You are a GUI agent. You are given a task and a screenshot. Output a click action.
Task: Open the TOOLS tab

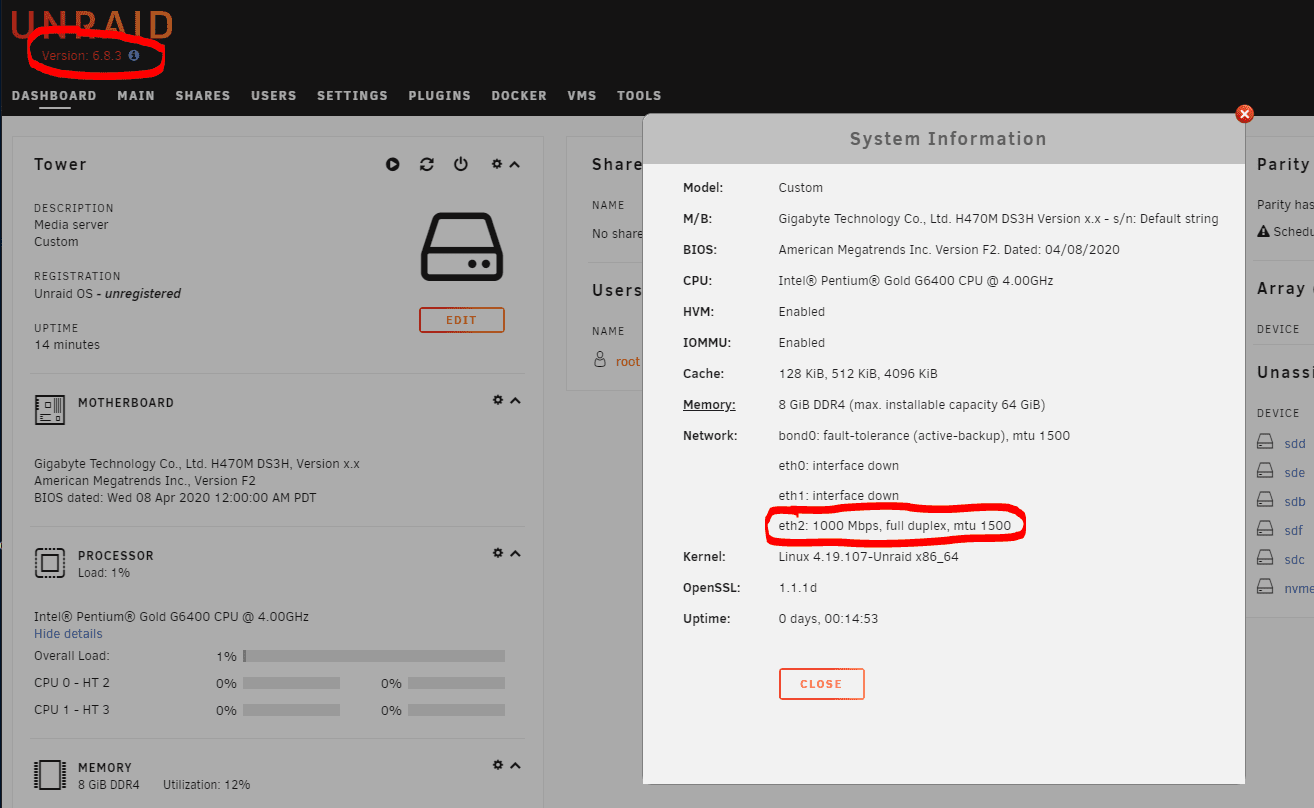(x=639, y=96)
